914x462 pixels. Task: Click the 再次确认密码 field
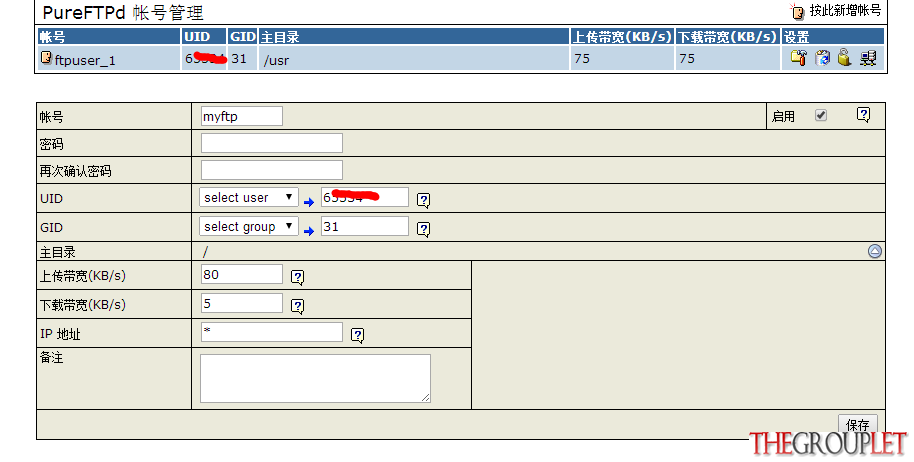click(272, 170)
